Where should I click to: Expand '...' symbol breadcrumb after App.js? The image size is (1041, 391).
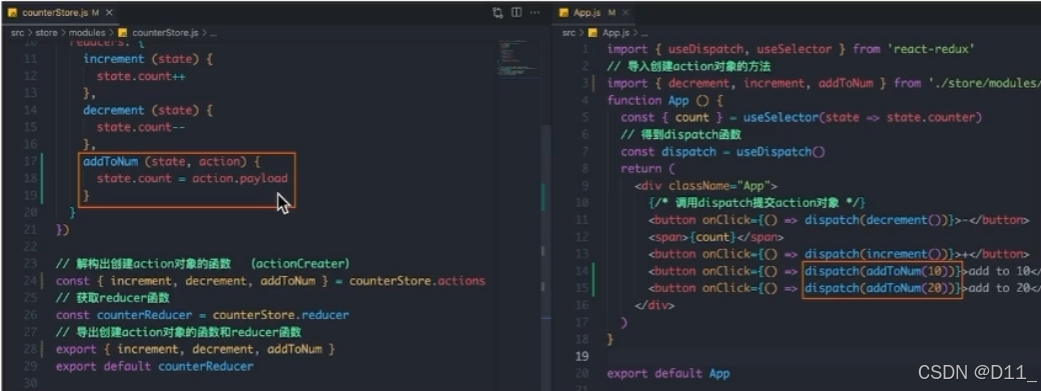tap(643, 32)
